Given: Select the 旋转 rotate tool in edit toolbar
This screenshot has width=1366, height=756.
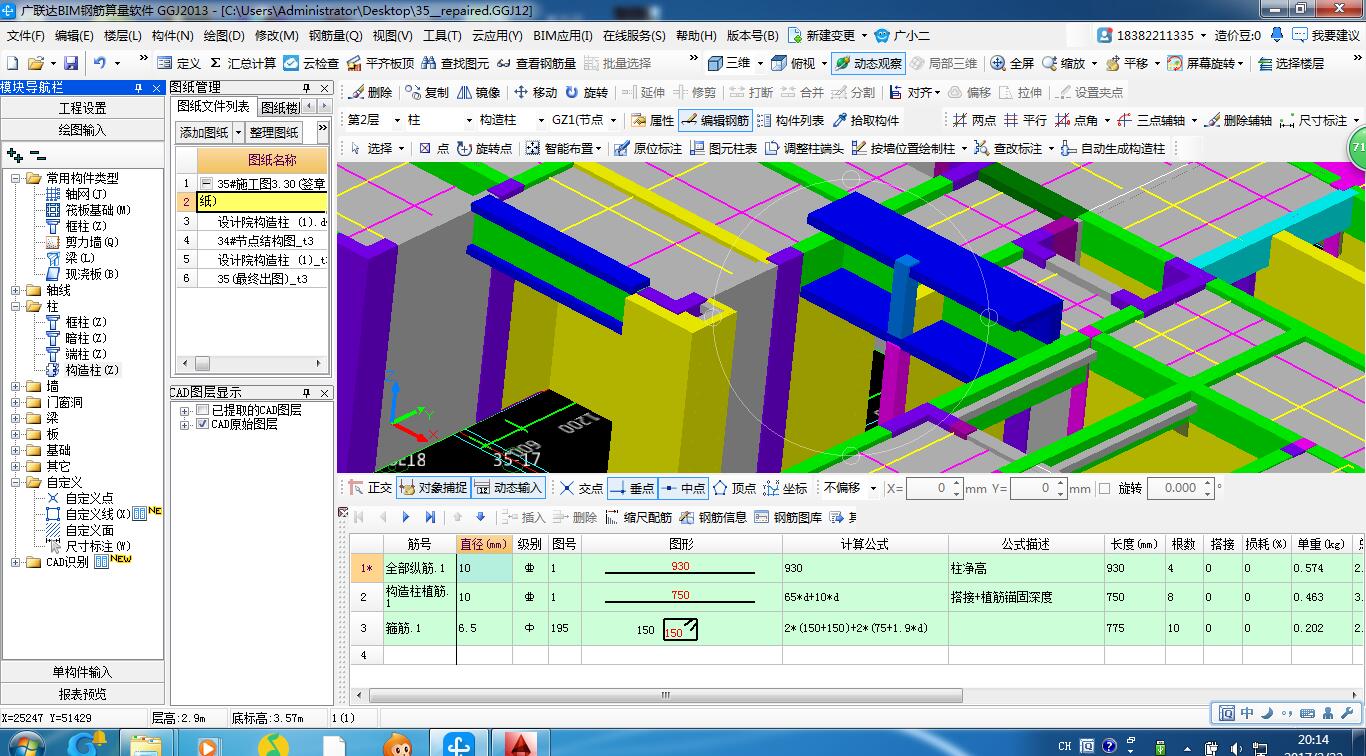Looking at the screenshot, I should 586,92.
